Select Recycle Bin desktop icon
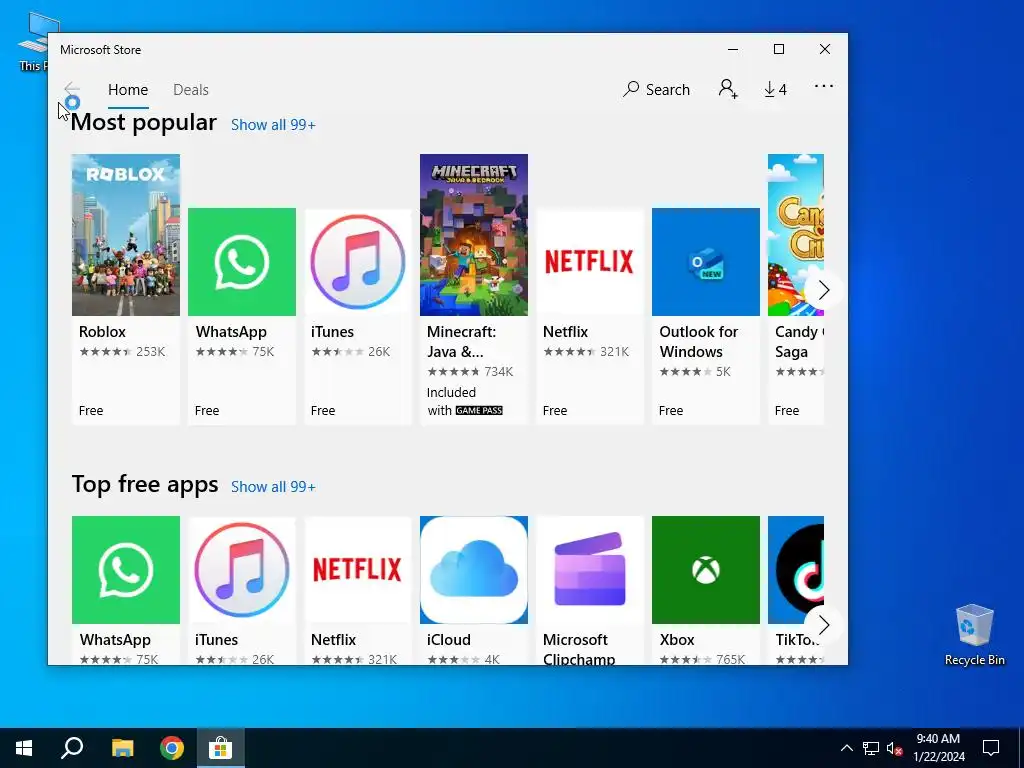Viewport: 1024px width, 768px height. (x=974, y=635)
